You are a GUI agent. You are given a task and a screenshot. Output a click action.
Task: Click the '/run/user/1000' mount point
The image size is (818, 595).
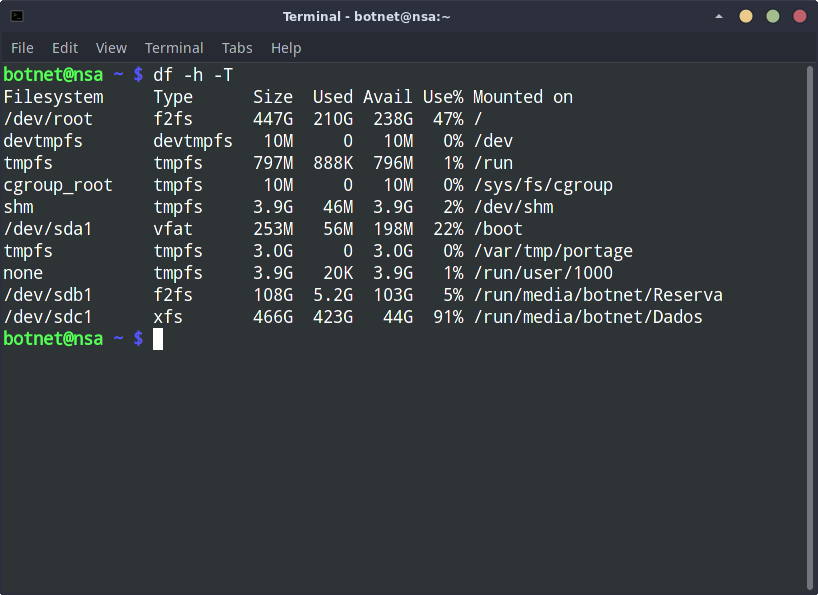pos(543,273)
